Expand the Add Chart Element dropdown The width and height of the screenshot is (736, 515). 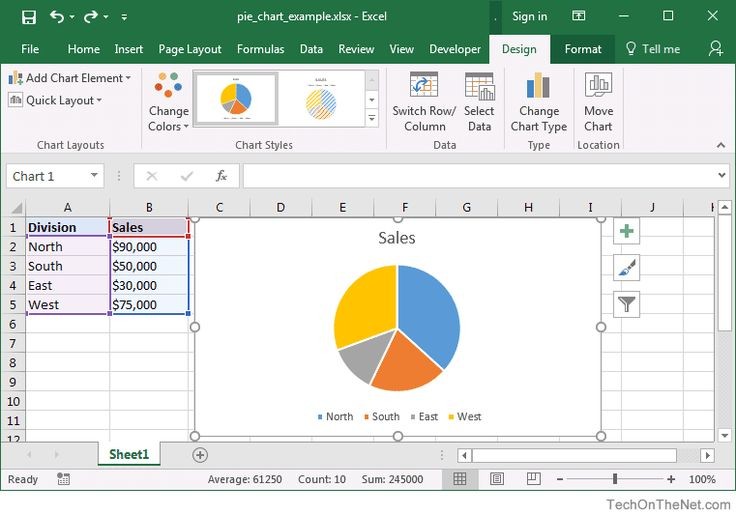(x=70, y=78)
